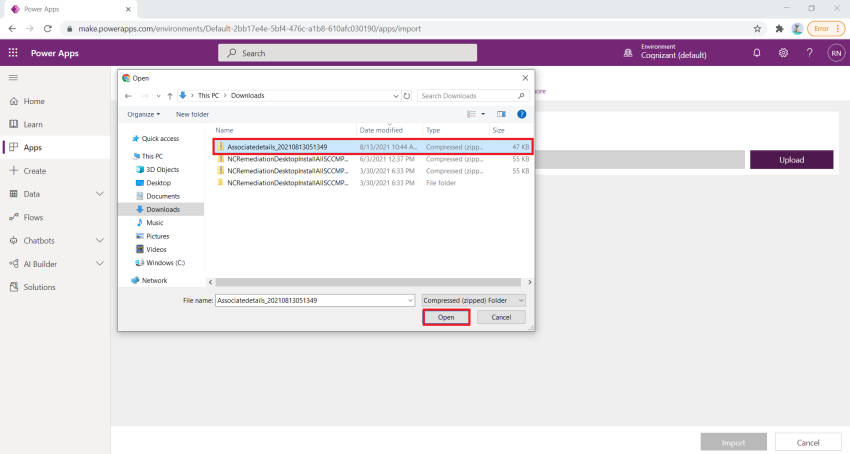Image resolution: width=850 pixels, height=454 pixels.
Task: Open the Chrome extensions puzzle icon
Action: pos(780,29)
